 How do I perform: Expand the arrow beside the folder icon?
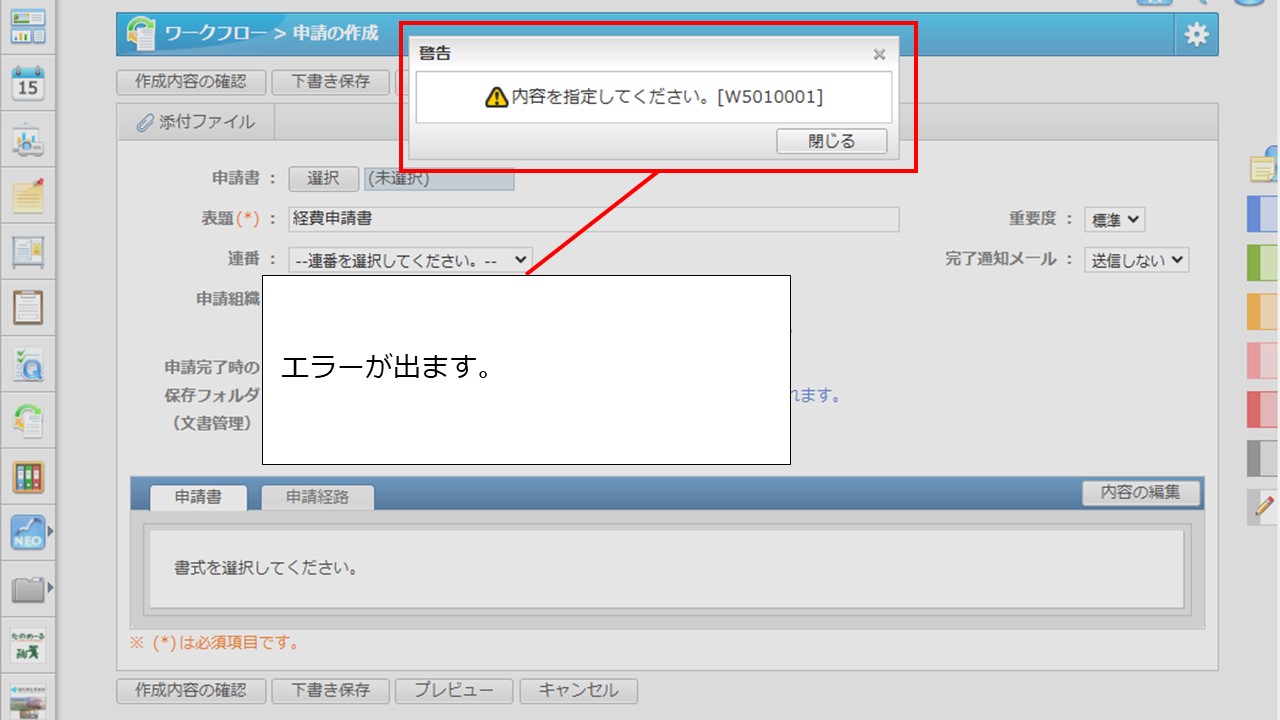[51, 588]
